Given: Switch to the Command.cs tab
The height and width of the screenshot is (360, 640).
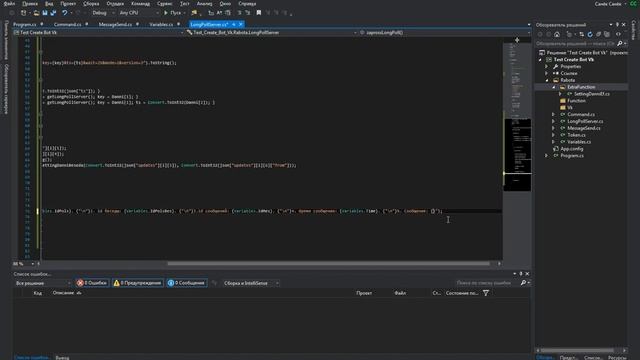Looking at the screenshot, I should pos(67,24).
